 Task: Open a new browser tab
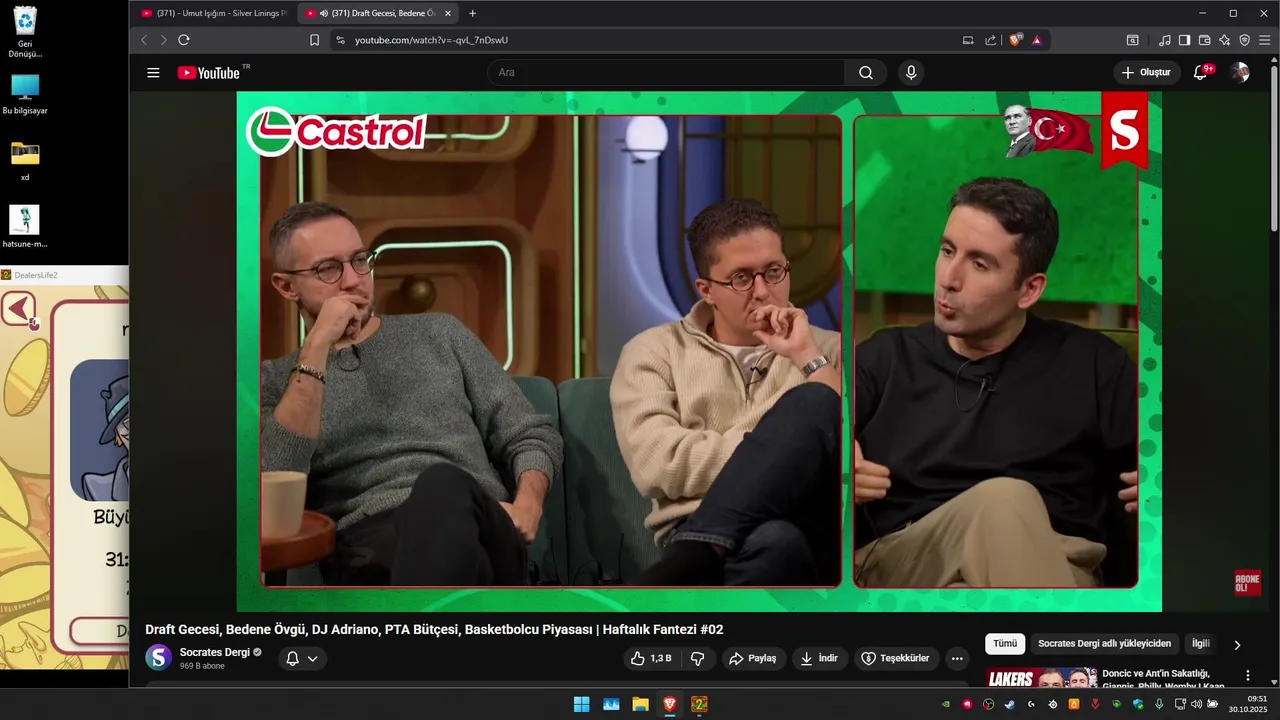point(473,13)
